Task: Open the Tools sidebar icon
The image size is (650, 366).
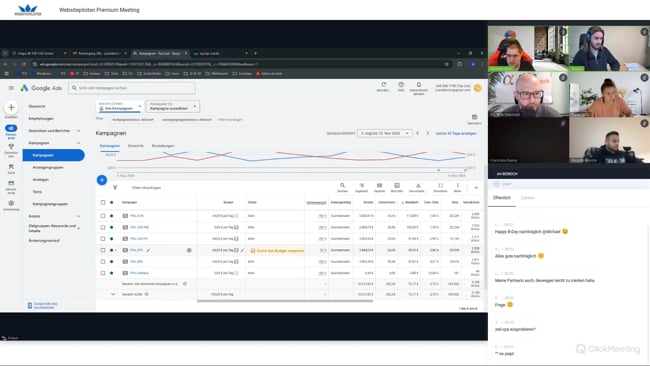Action: [x=11, y=167]
